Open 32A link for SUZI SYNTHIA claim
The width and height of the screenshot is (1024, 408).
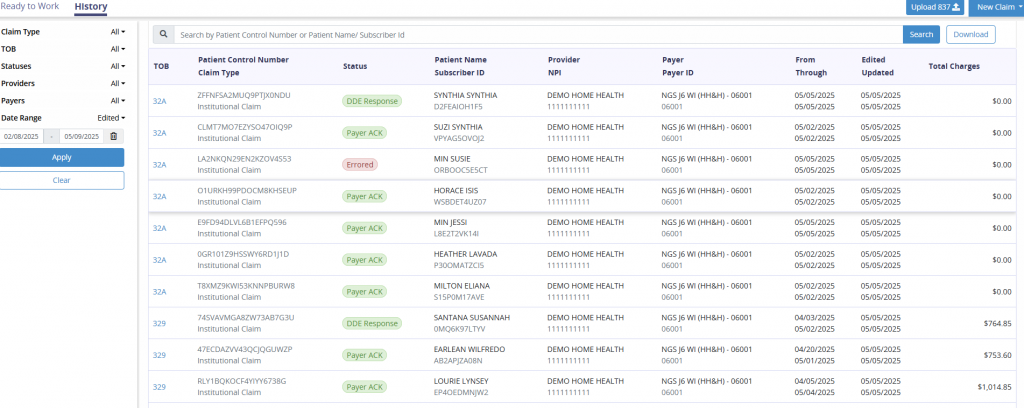point(160,133)
